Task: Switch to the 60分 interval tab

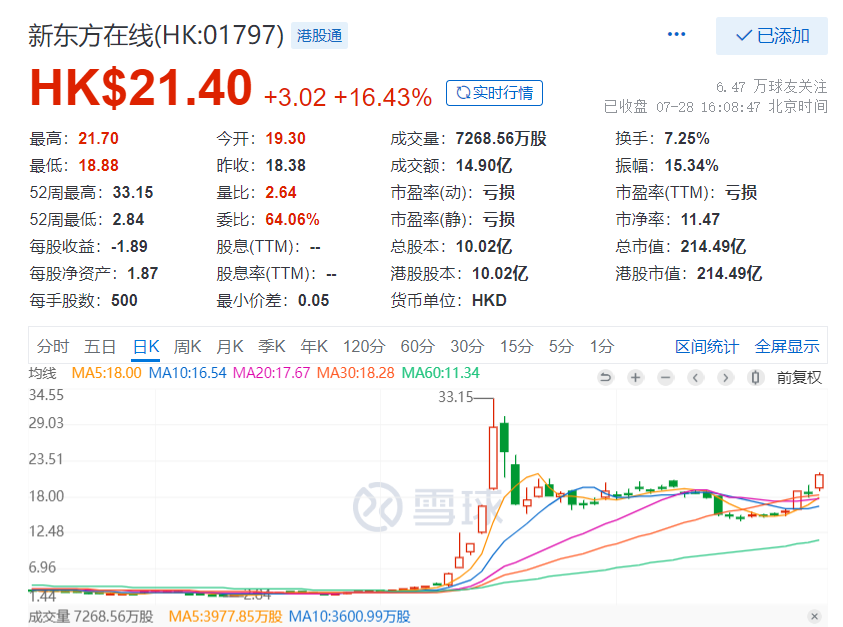Action: [x=417, y=347]
